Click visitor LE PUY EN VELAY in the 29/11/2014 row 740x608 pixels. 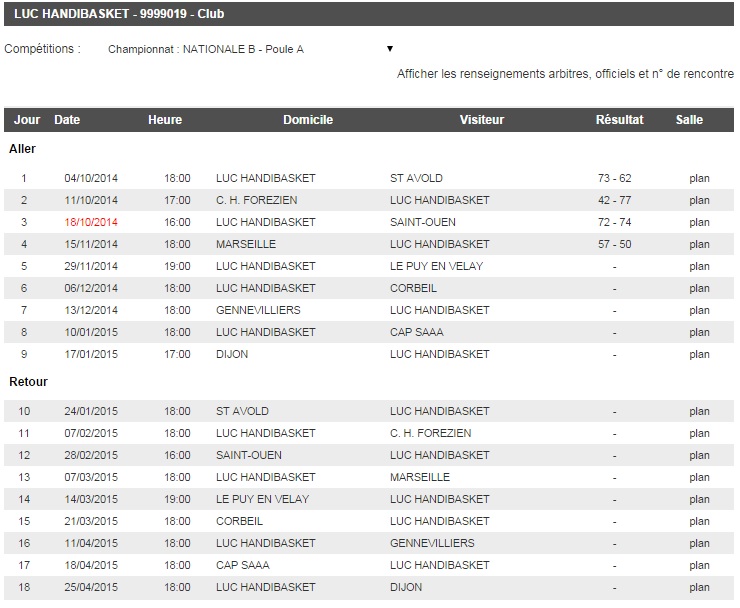coord(437,266)
